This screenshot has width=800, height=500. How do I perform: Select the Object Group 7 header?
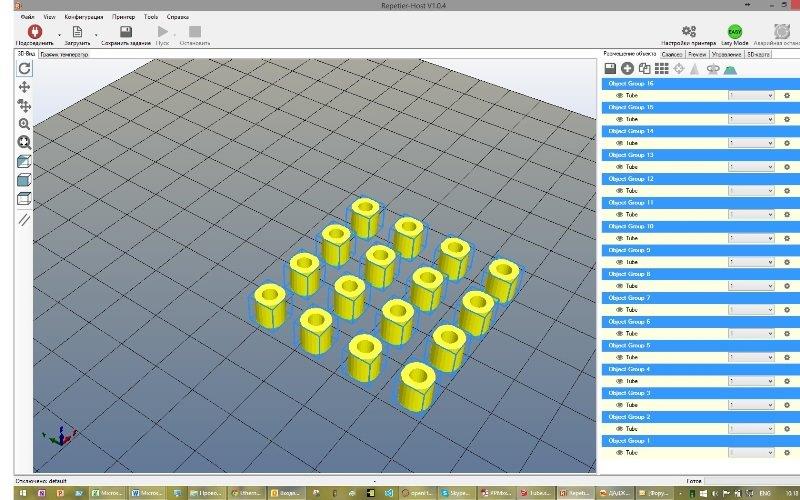coord(701,298)
